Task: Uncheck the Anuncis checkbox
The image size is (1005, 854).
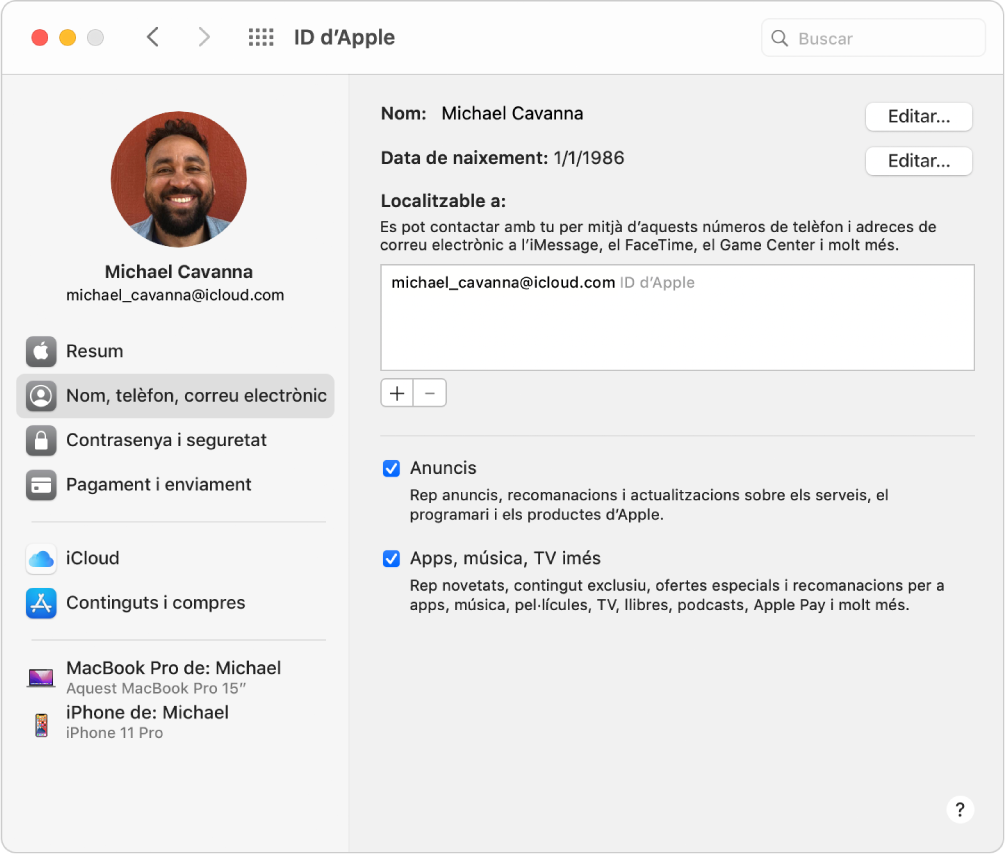Action: [x=392, y=469]
